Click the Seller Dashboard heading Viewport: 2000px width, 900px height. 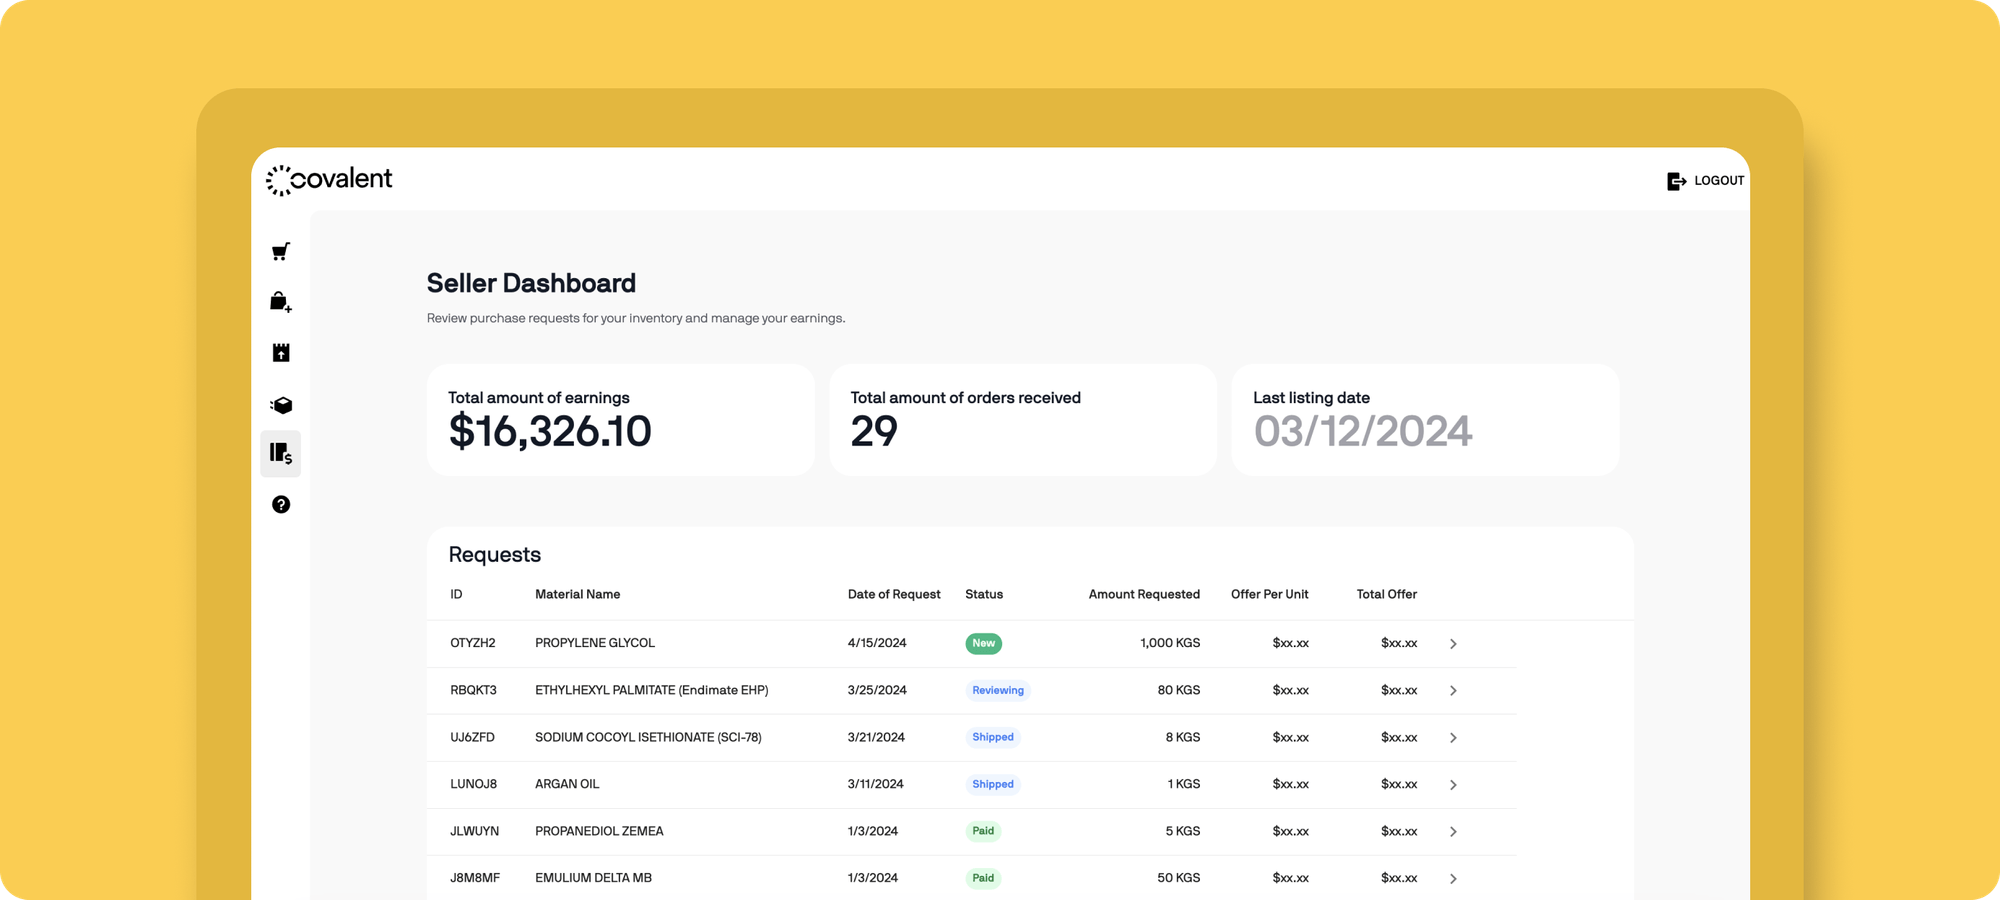tap(531, 284)
